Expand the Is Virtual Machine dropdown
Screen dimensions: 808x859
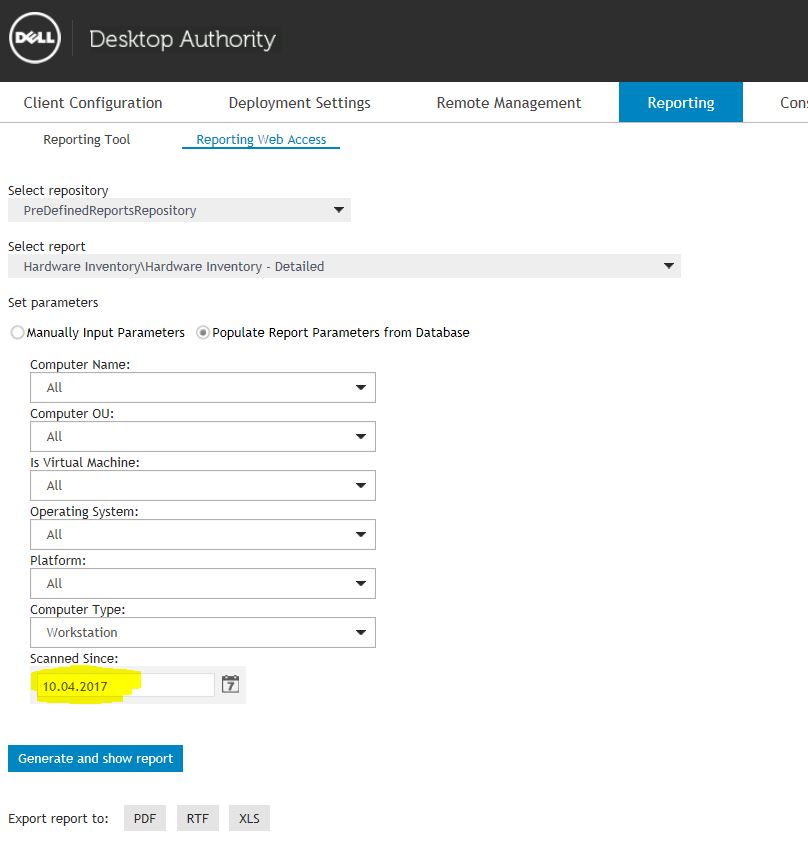point(203,485)
